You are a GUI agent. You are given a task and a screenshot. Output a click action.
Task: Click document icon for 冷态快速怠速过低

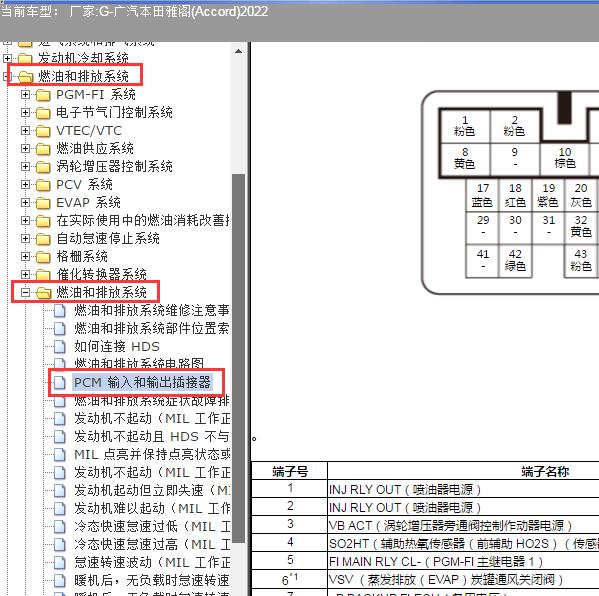(x=60, y=526)
